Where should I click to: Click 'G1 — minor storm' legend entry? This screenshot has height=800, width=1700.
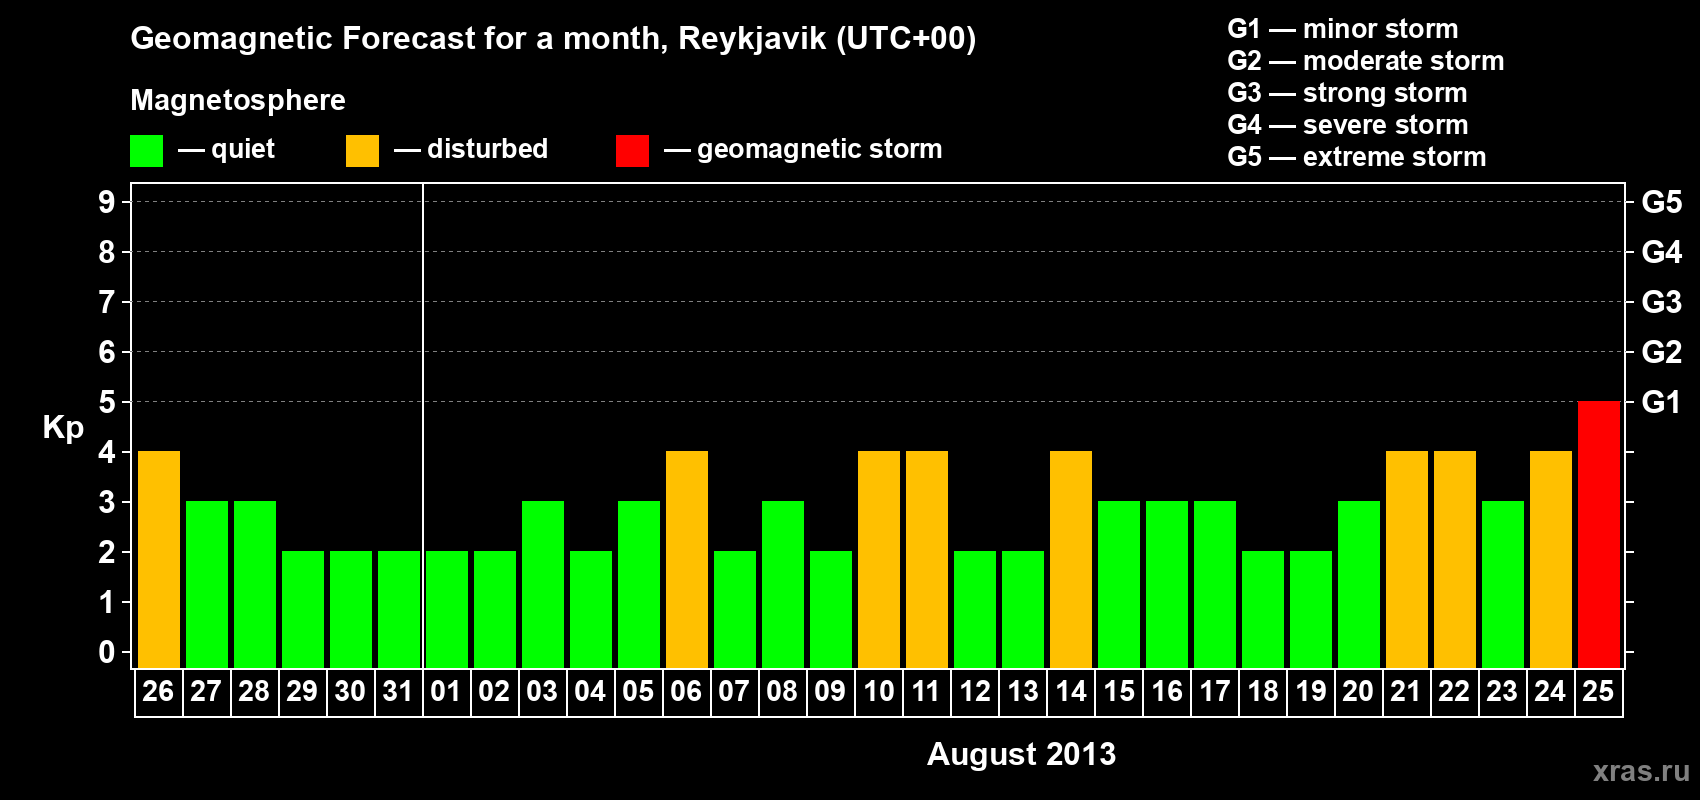(1342, 29)
